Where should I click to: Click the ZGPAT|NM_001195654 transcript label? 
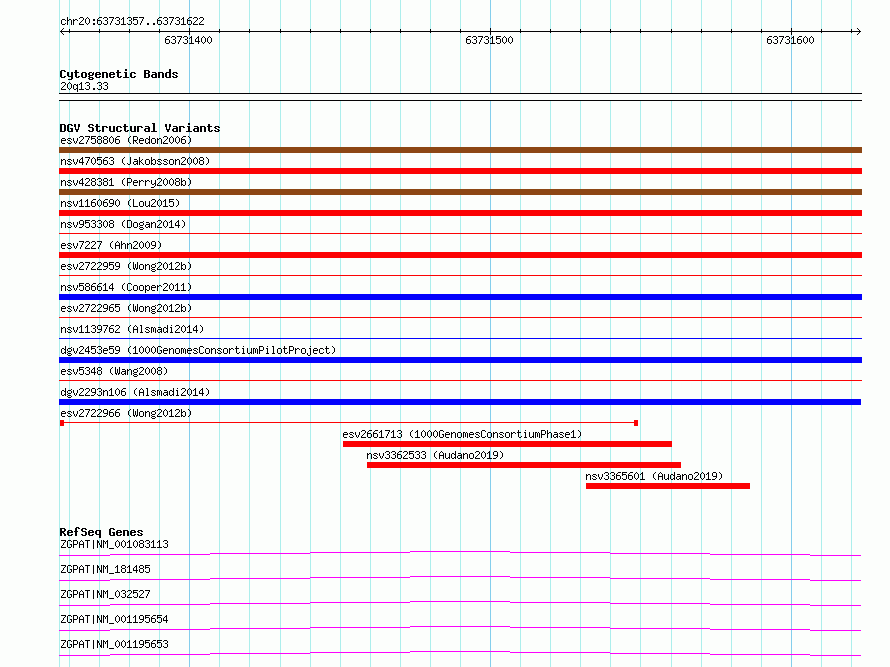click(114, 619)
